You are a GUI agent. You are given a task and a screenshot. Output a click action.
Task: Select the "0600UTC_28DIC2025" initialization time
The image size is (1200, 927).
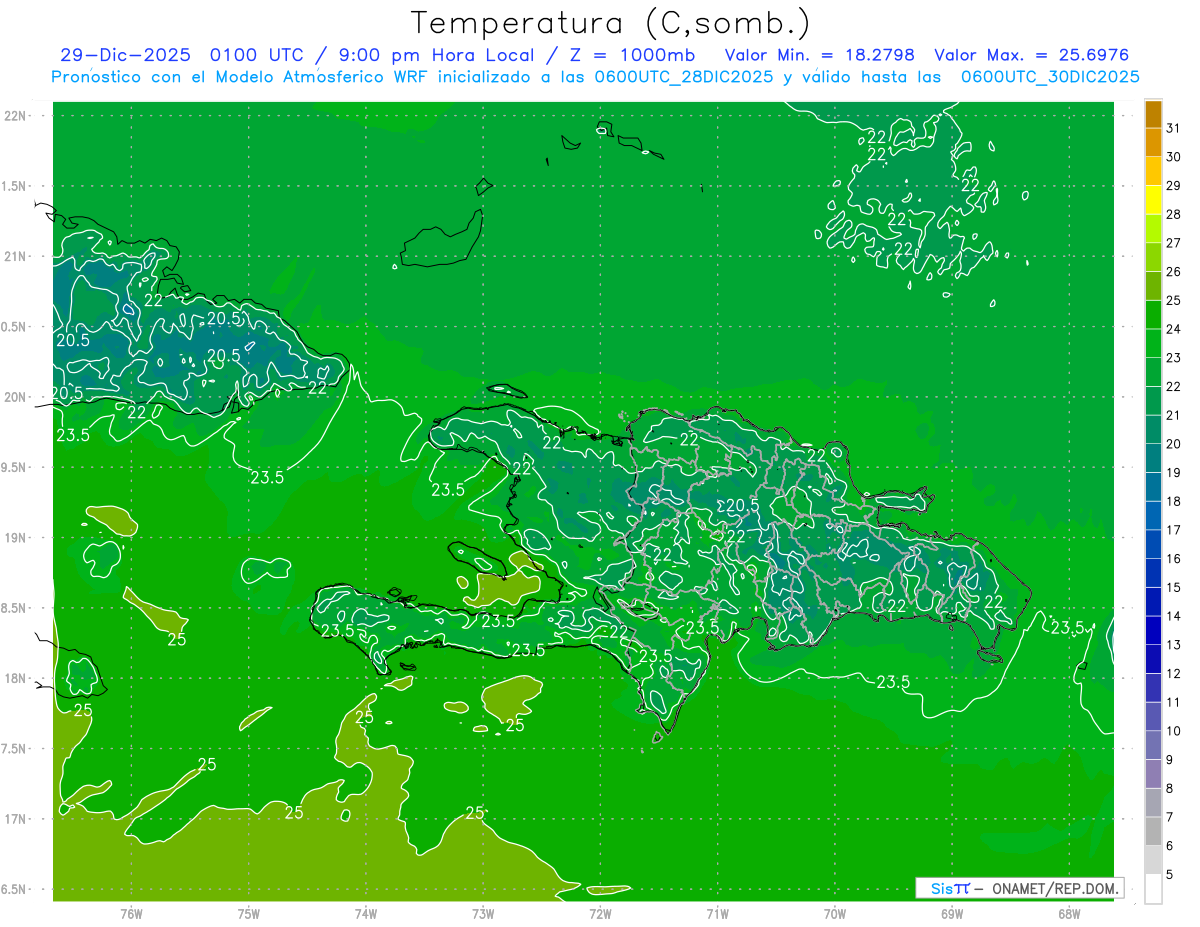tap(683, 77)
